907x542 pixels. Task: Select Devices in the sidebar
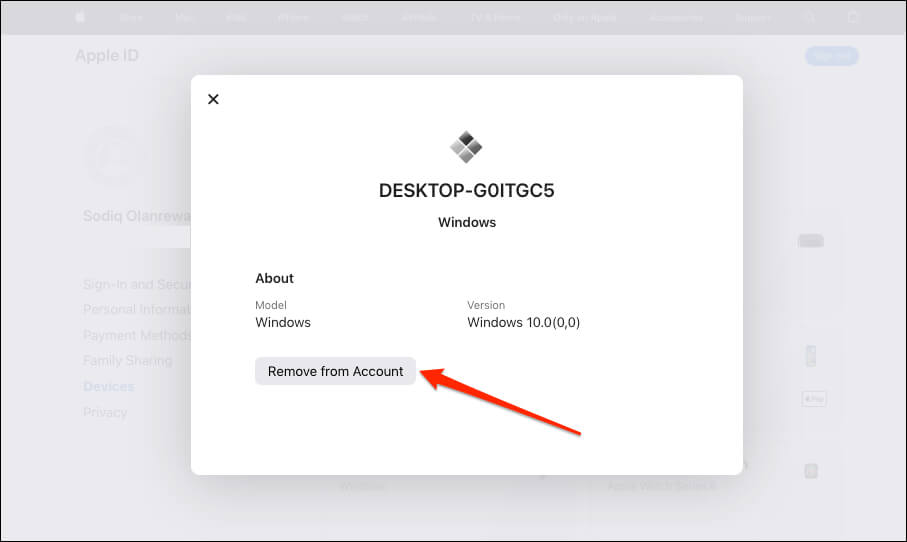click(x=109, y=386)
